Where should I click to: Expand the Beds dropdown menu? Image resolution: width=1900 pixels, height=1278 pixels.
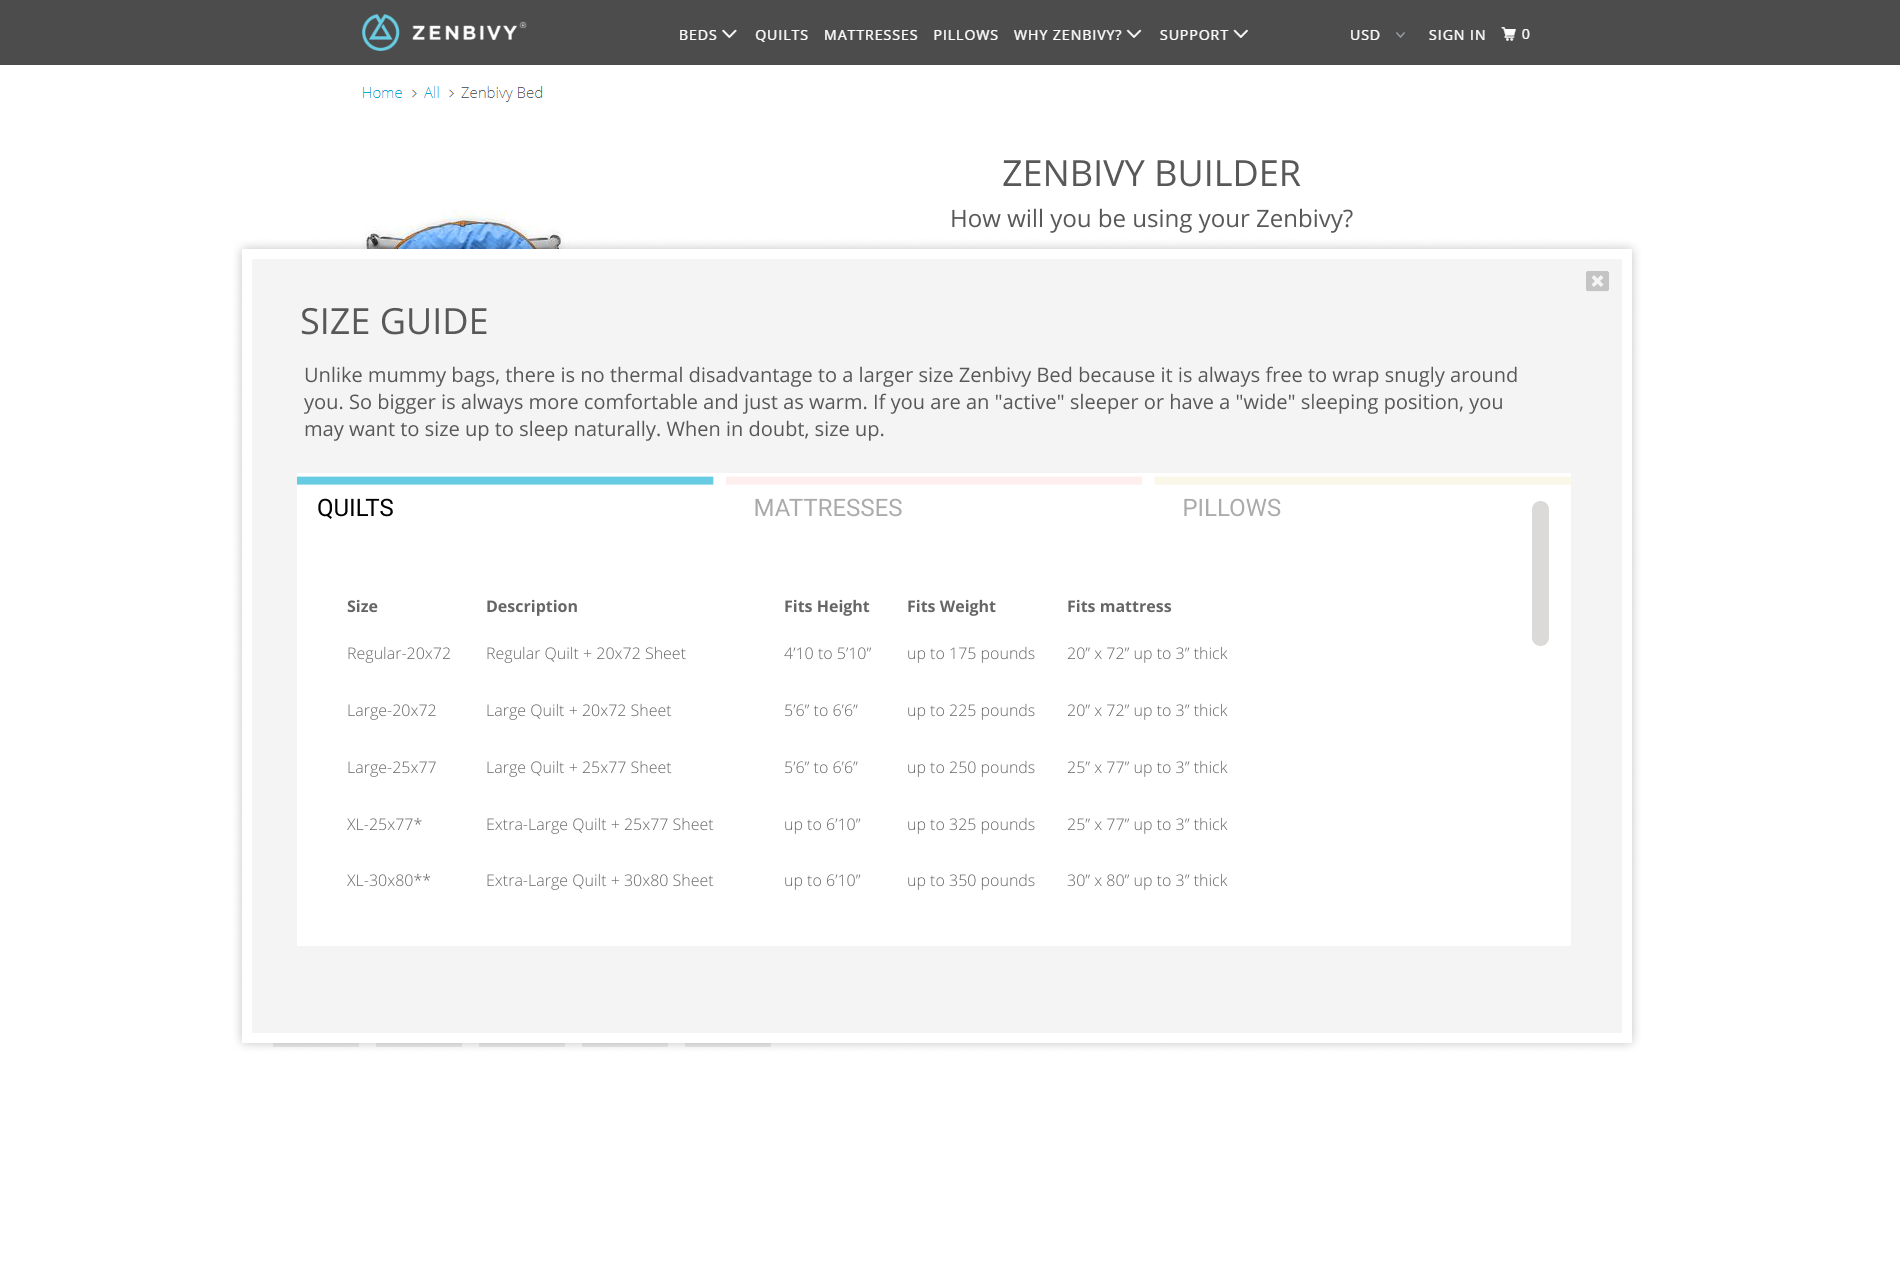coord(707,34)
